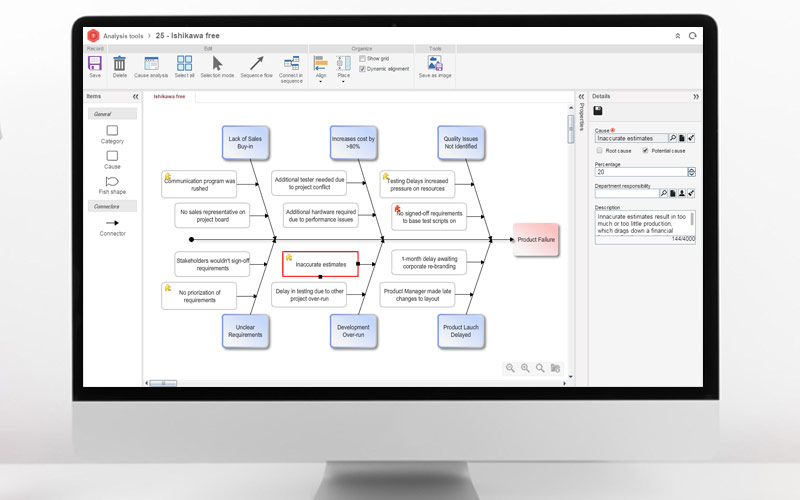Enable the Show grid checkbox
Screen dimensions: 800x500
[362, 59]
